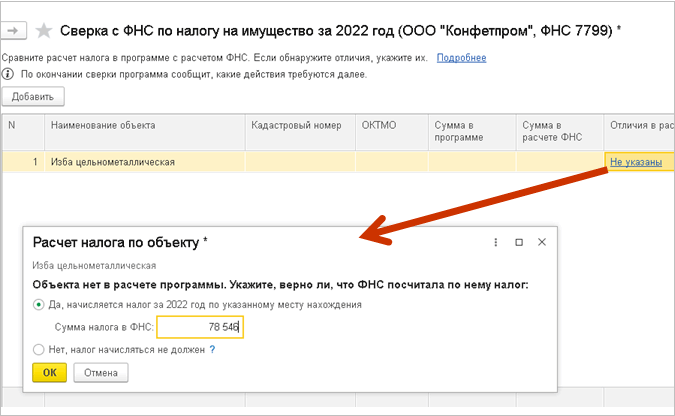The width and height of the screenshot is (675, 416).
Task: Click the favorites star icon
Action: pyautogui.click(x=44, y=31)
